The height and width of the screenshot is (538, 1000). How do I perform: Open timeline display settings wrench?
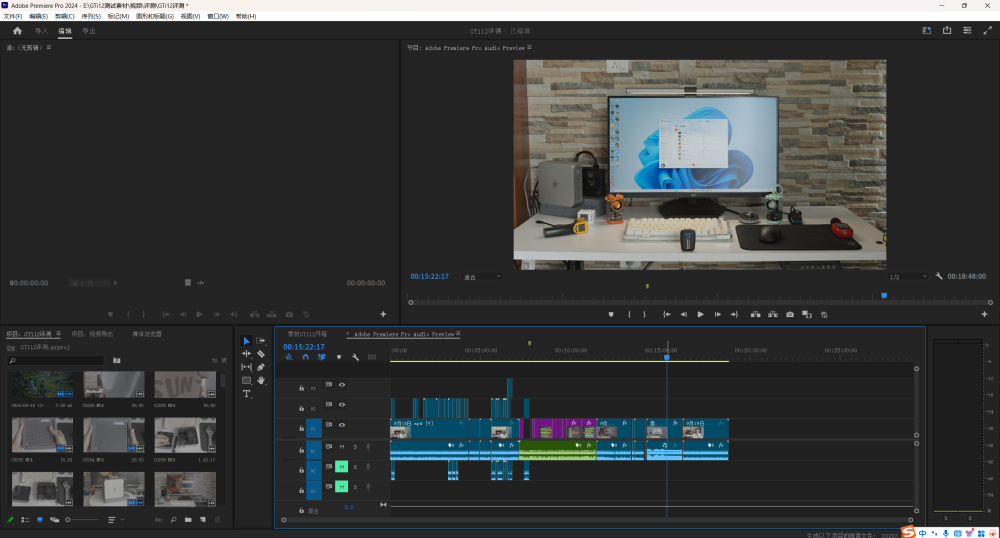coord(355,357)
